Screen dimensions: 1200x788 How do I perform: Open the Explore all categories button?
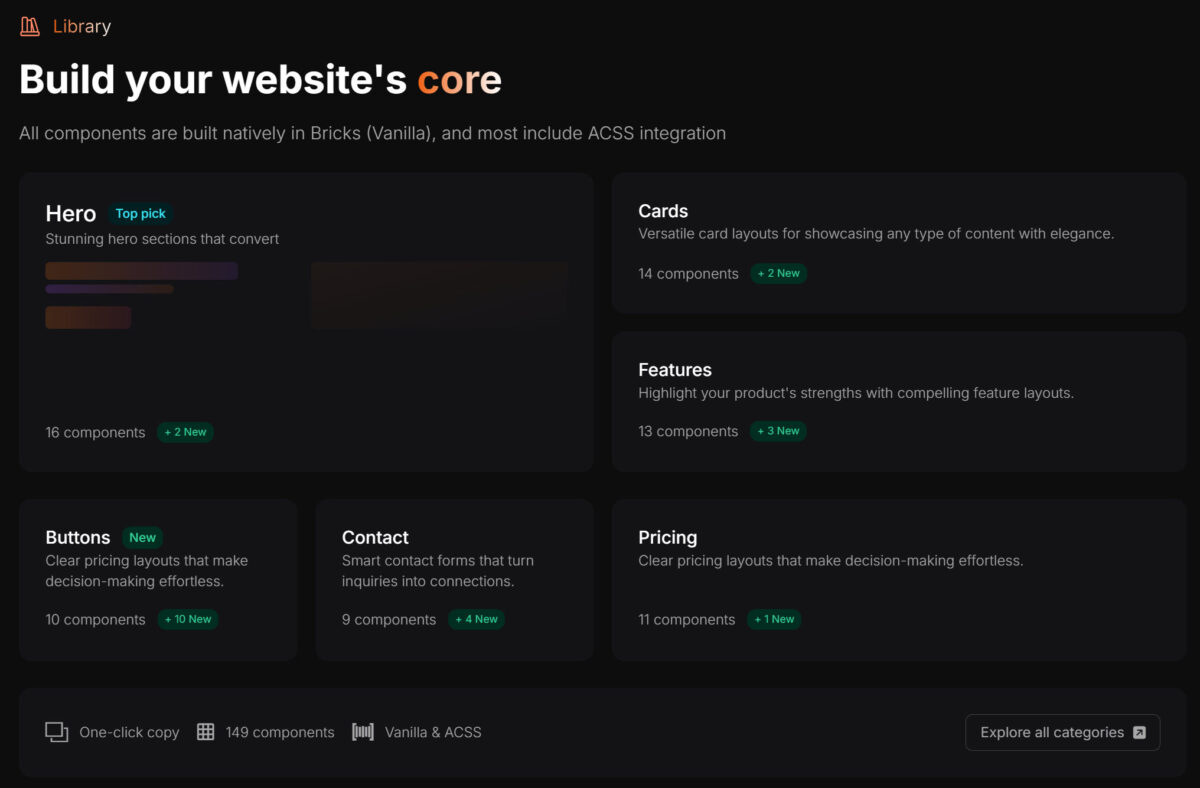1062,732
